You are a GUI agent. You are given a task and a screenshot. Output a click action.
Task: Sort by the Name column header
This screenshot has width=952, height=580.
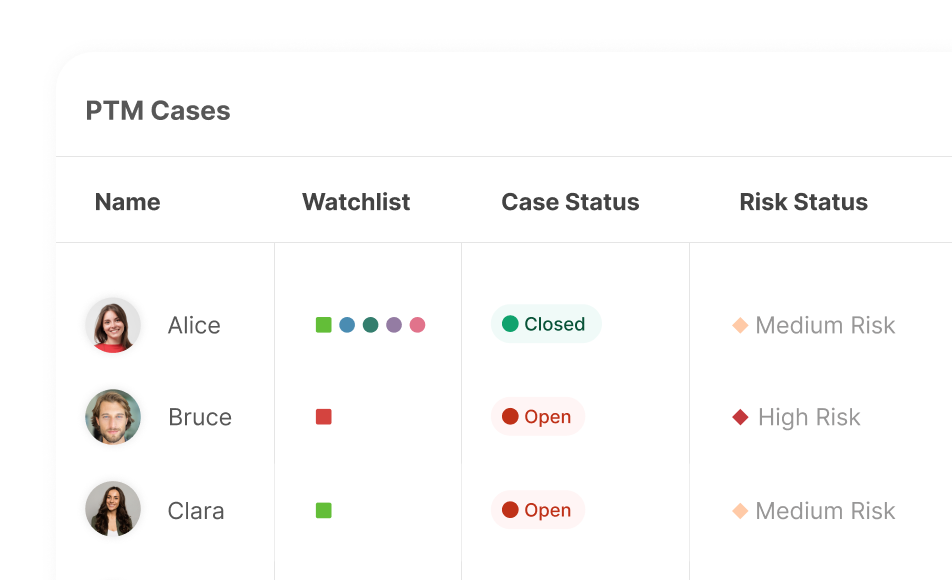[x=127, y=202]
